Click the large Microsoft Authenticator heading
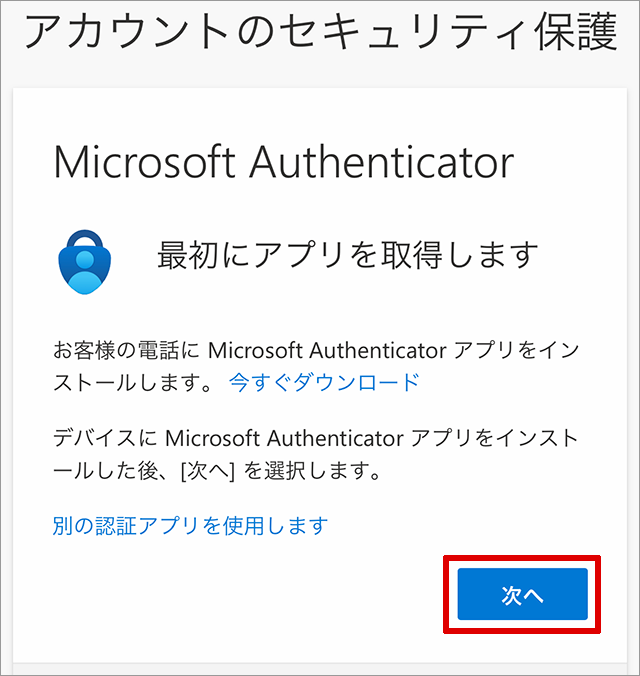 click(284, 162)
